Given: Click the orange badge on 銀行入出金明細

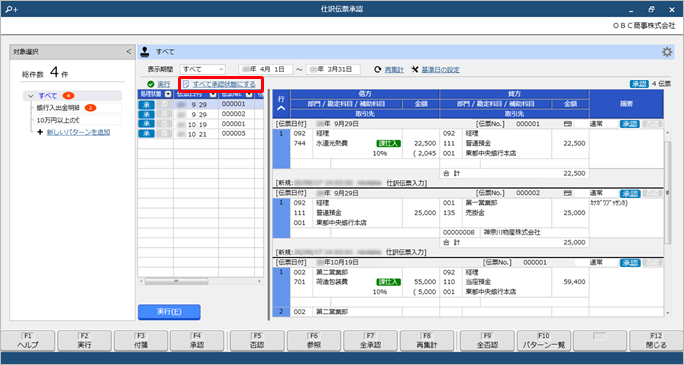Looking at the screenshot, I should pos(90,108).
